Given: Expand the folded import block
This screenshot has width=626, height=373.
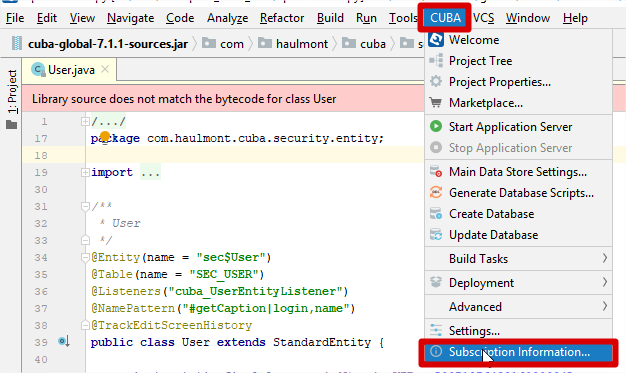Looking at the screenshot, I should click(x=85, y=173).
